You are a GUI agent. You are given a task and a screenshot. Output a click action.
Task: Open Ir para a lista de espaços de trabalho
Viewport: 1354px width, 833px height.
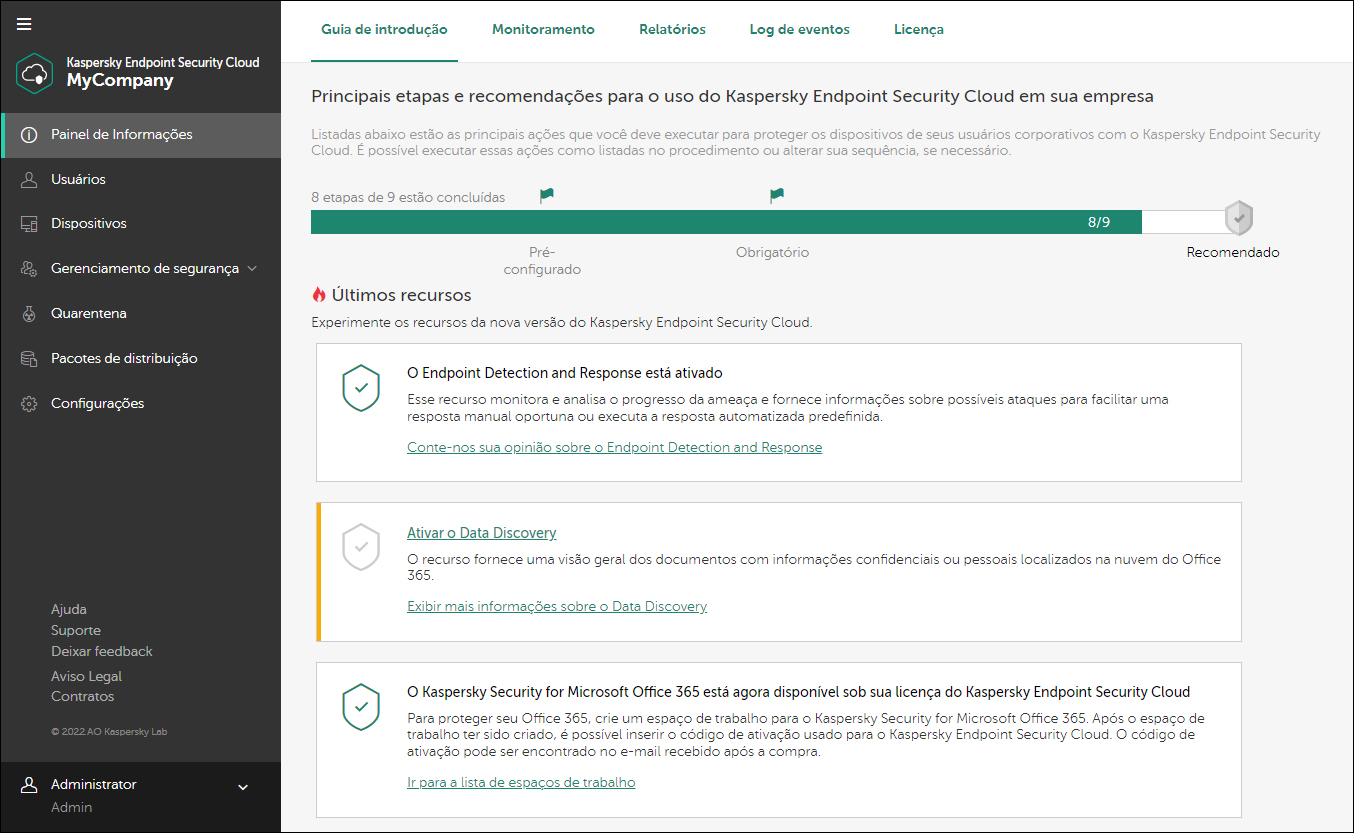click(x=521, y=782)
